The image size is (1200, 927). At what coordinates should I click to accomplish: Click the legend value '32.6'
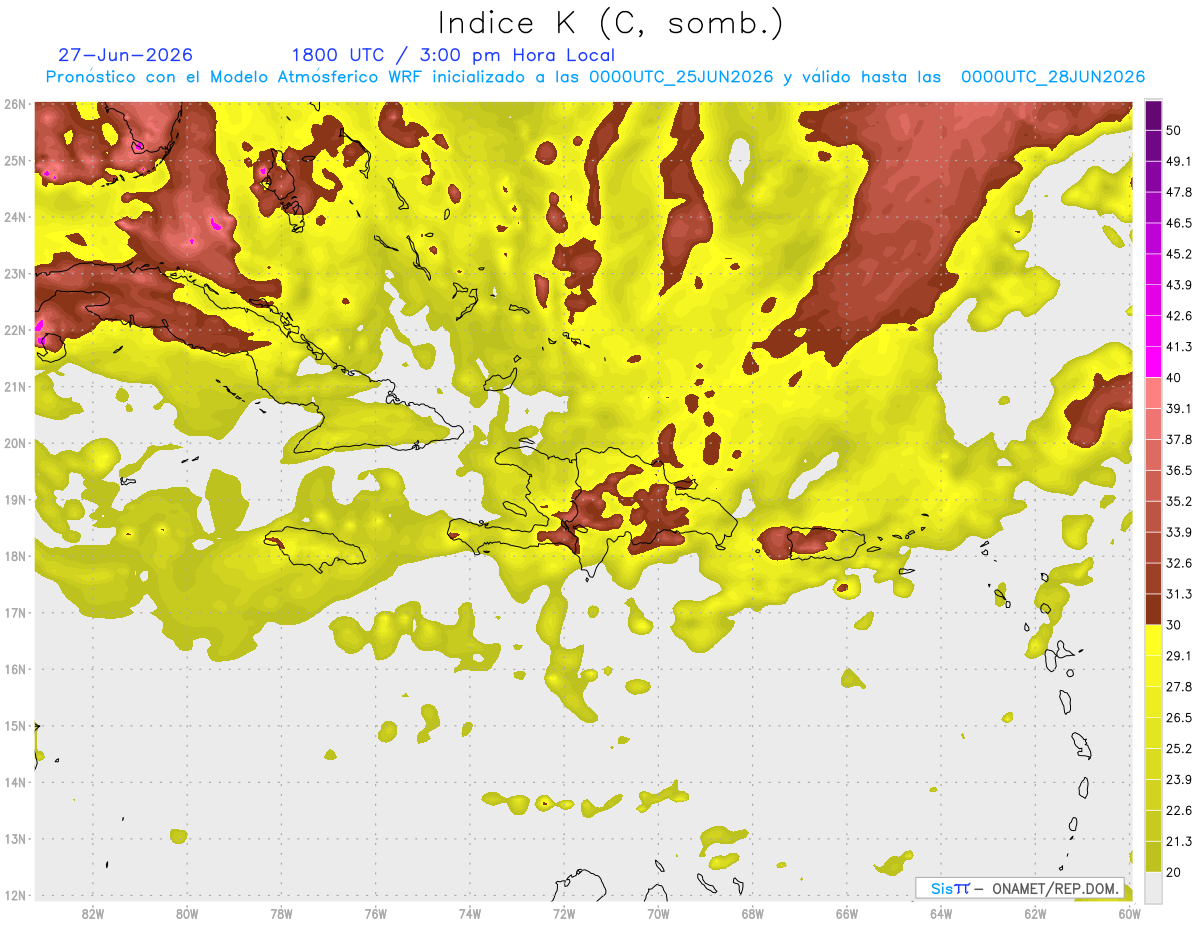point(1179,563)
